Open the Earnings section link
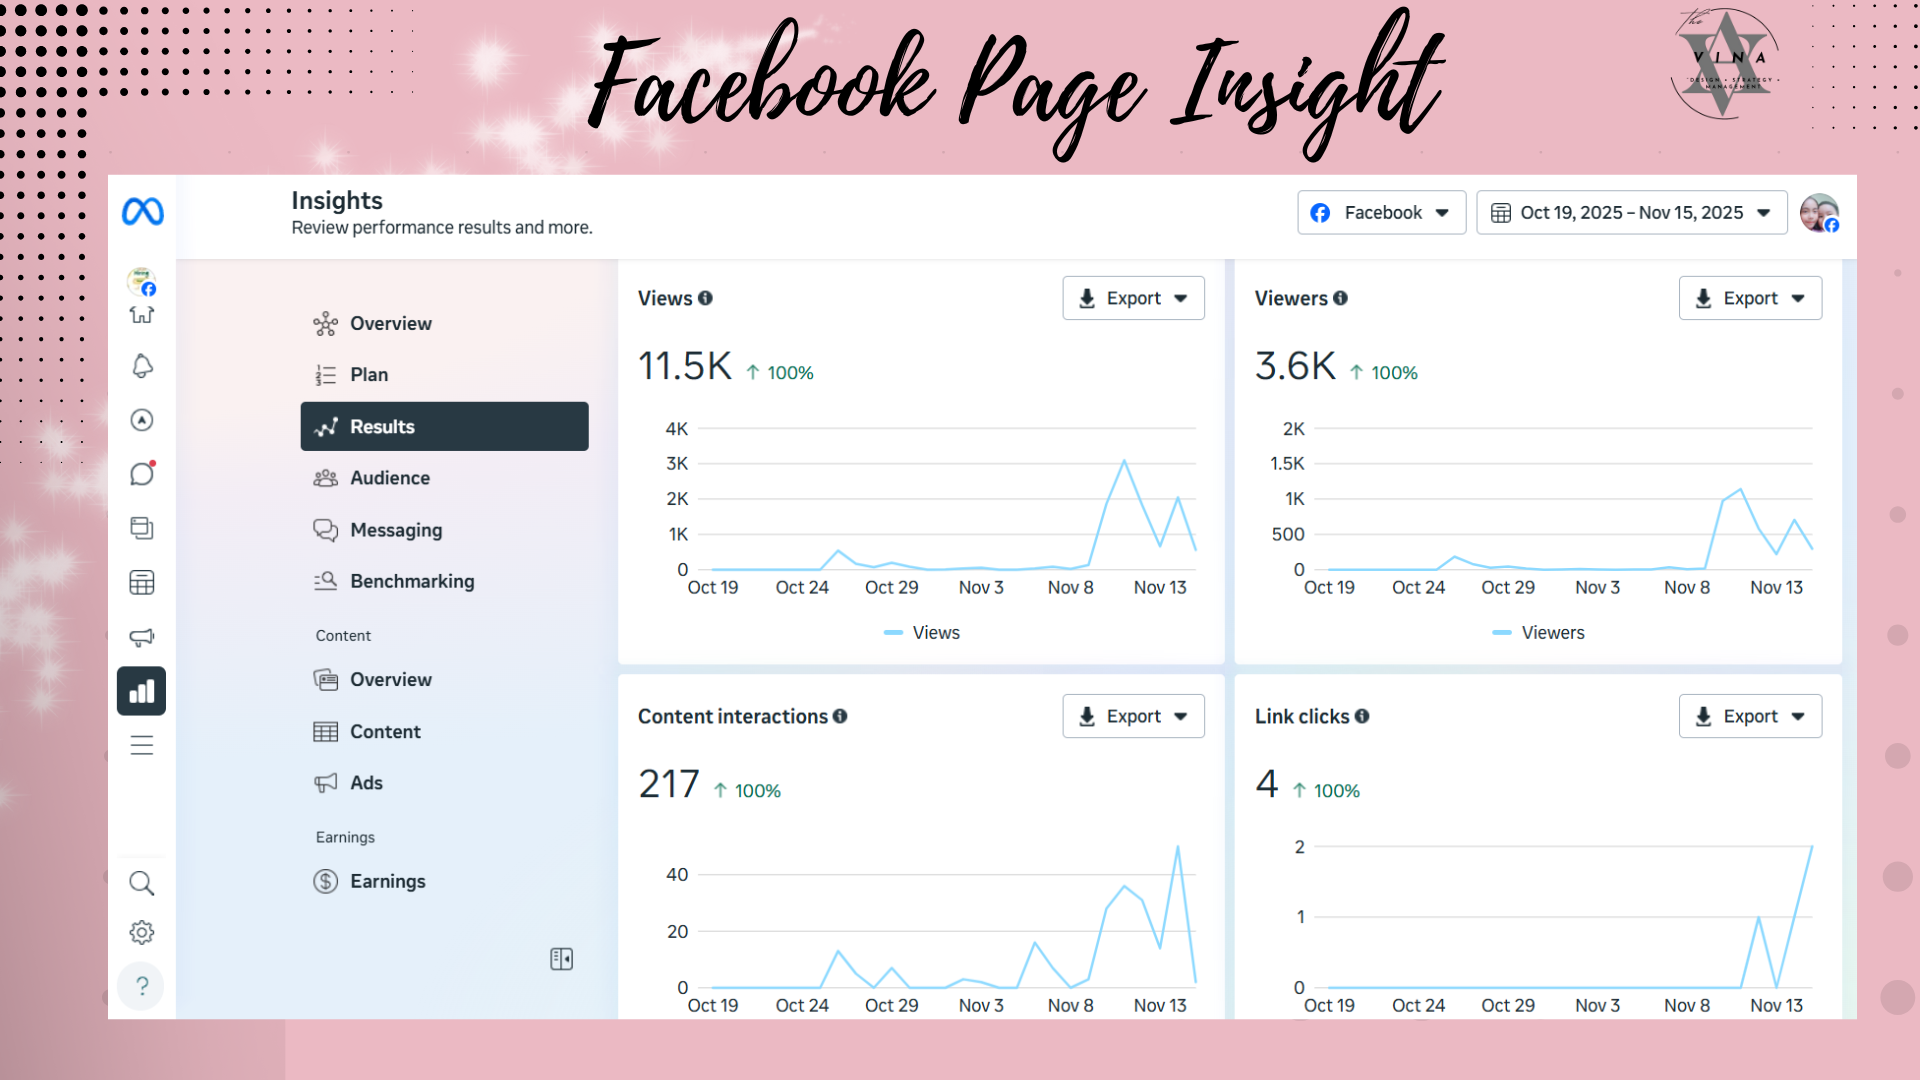The width and height of the screenshot is (1920, 1080). tap(387, 881)
